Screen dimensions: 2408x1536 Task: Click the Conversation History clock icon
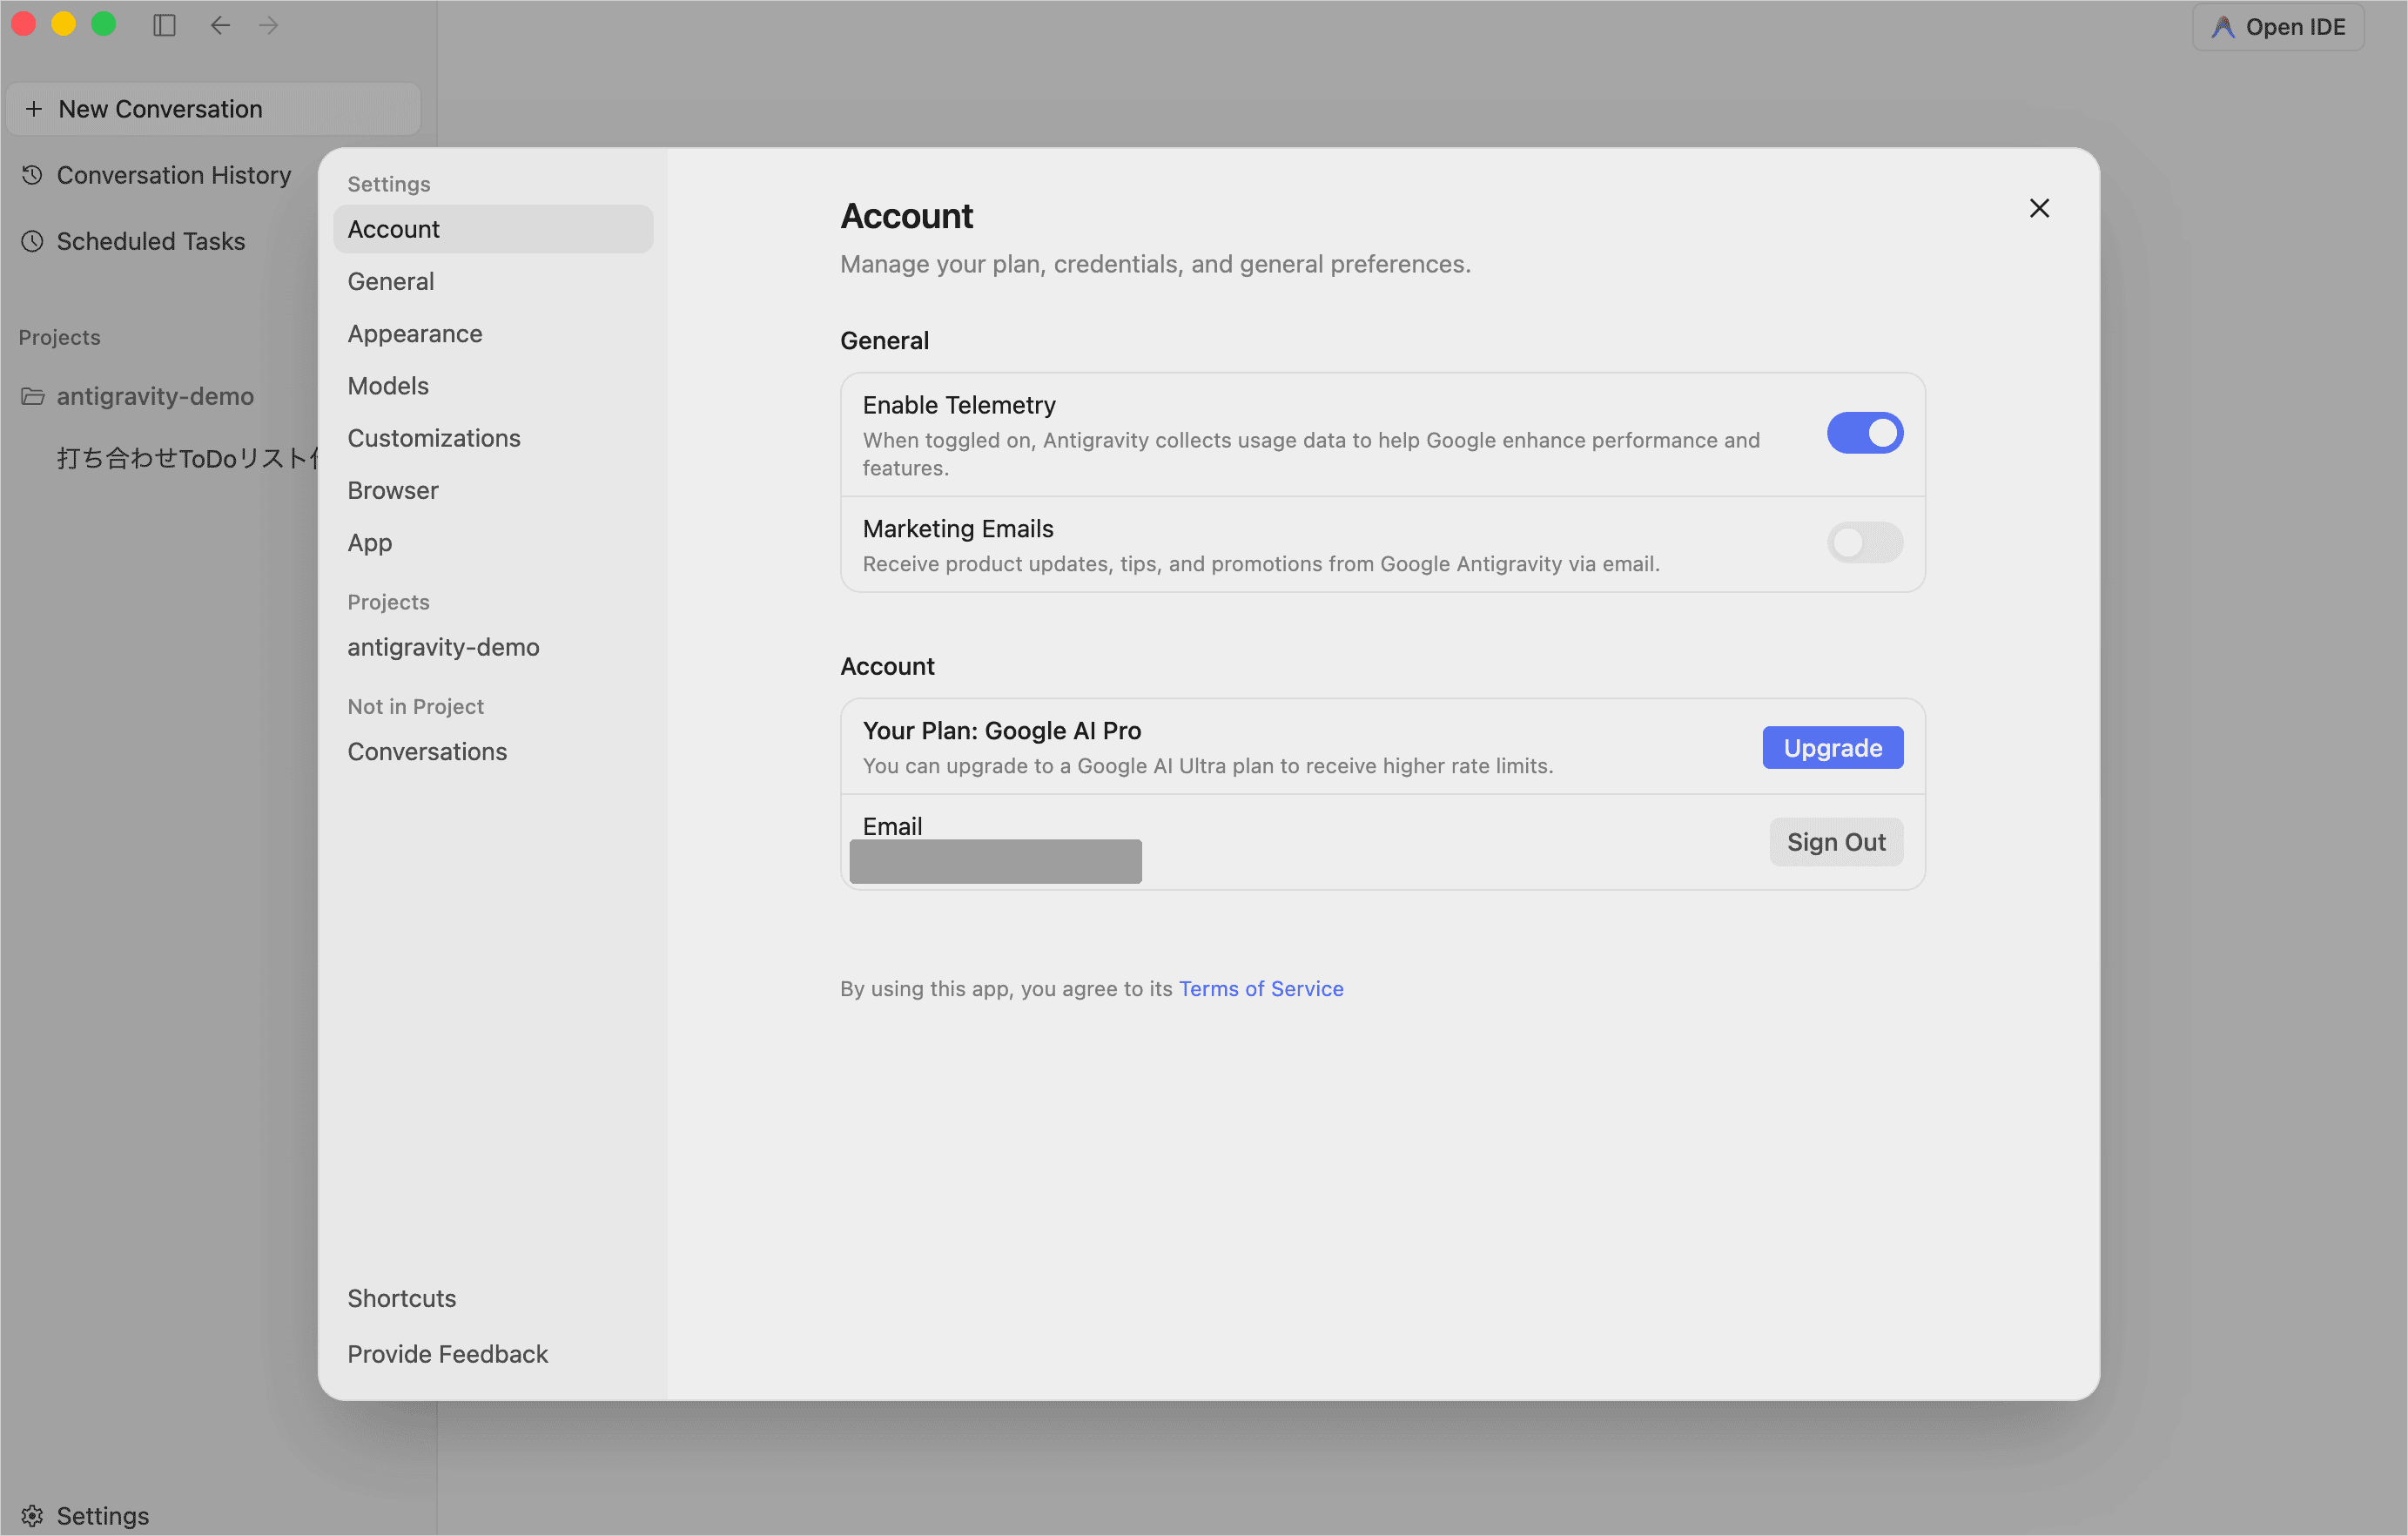(32, 175)
